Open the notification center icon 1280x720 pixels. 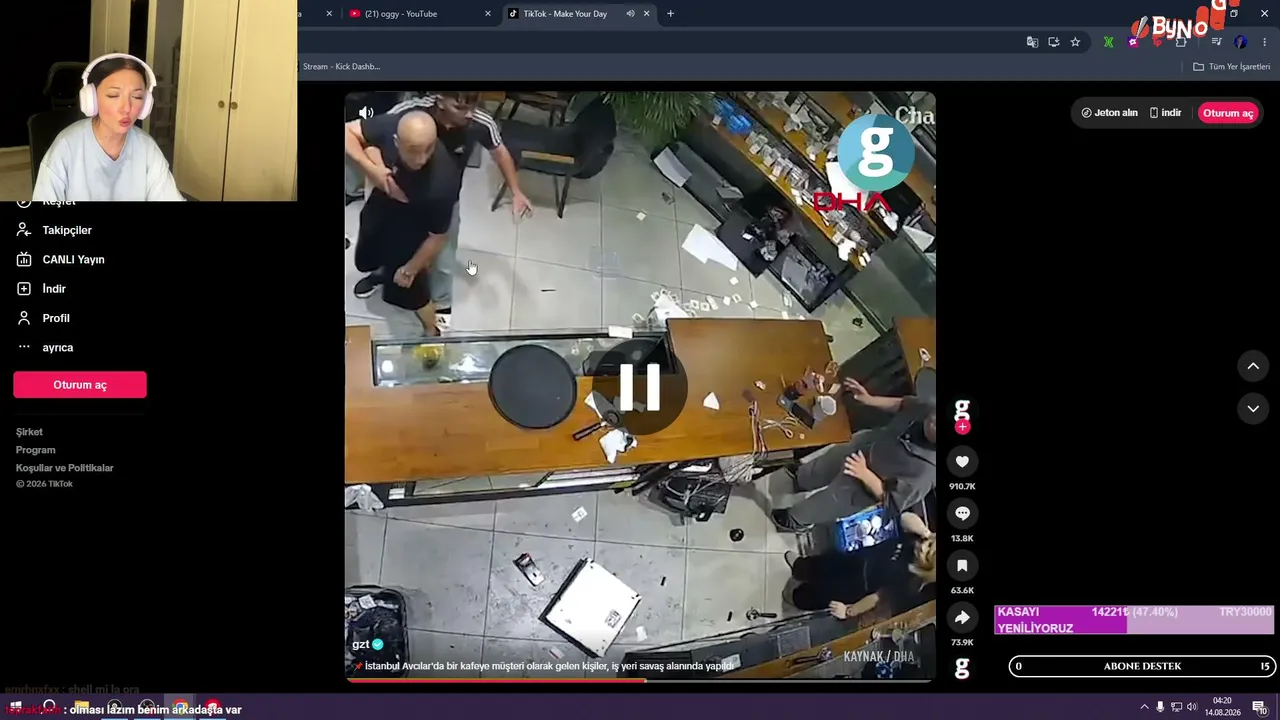click(x=1259, y=708)
